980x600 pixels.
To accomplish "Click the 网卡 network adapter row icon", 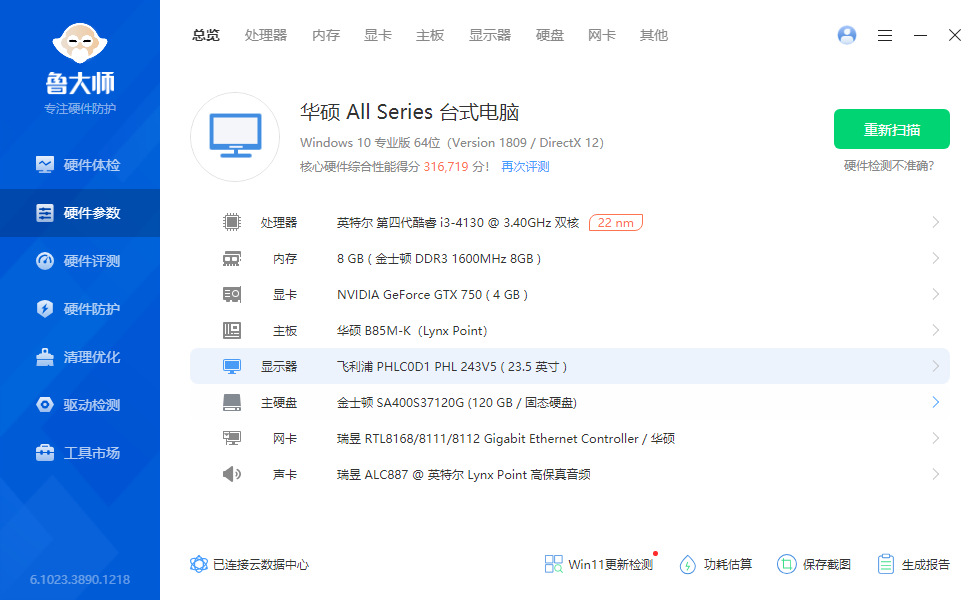I will click(x=232, y=438).
